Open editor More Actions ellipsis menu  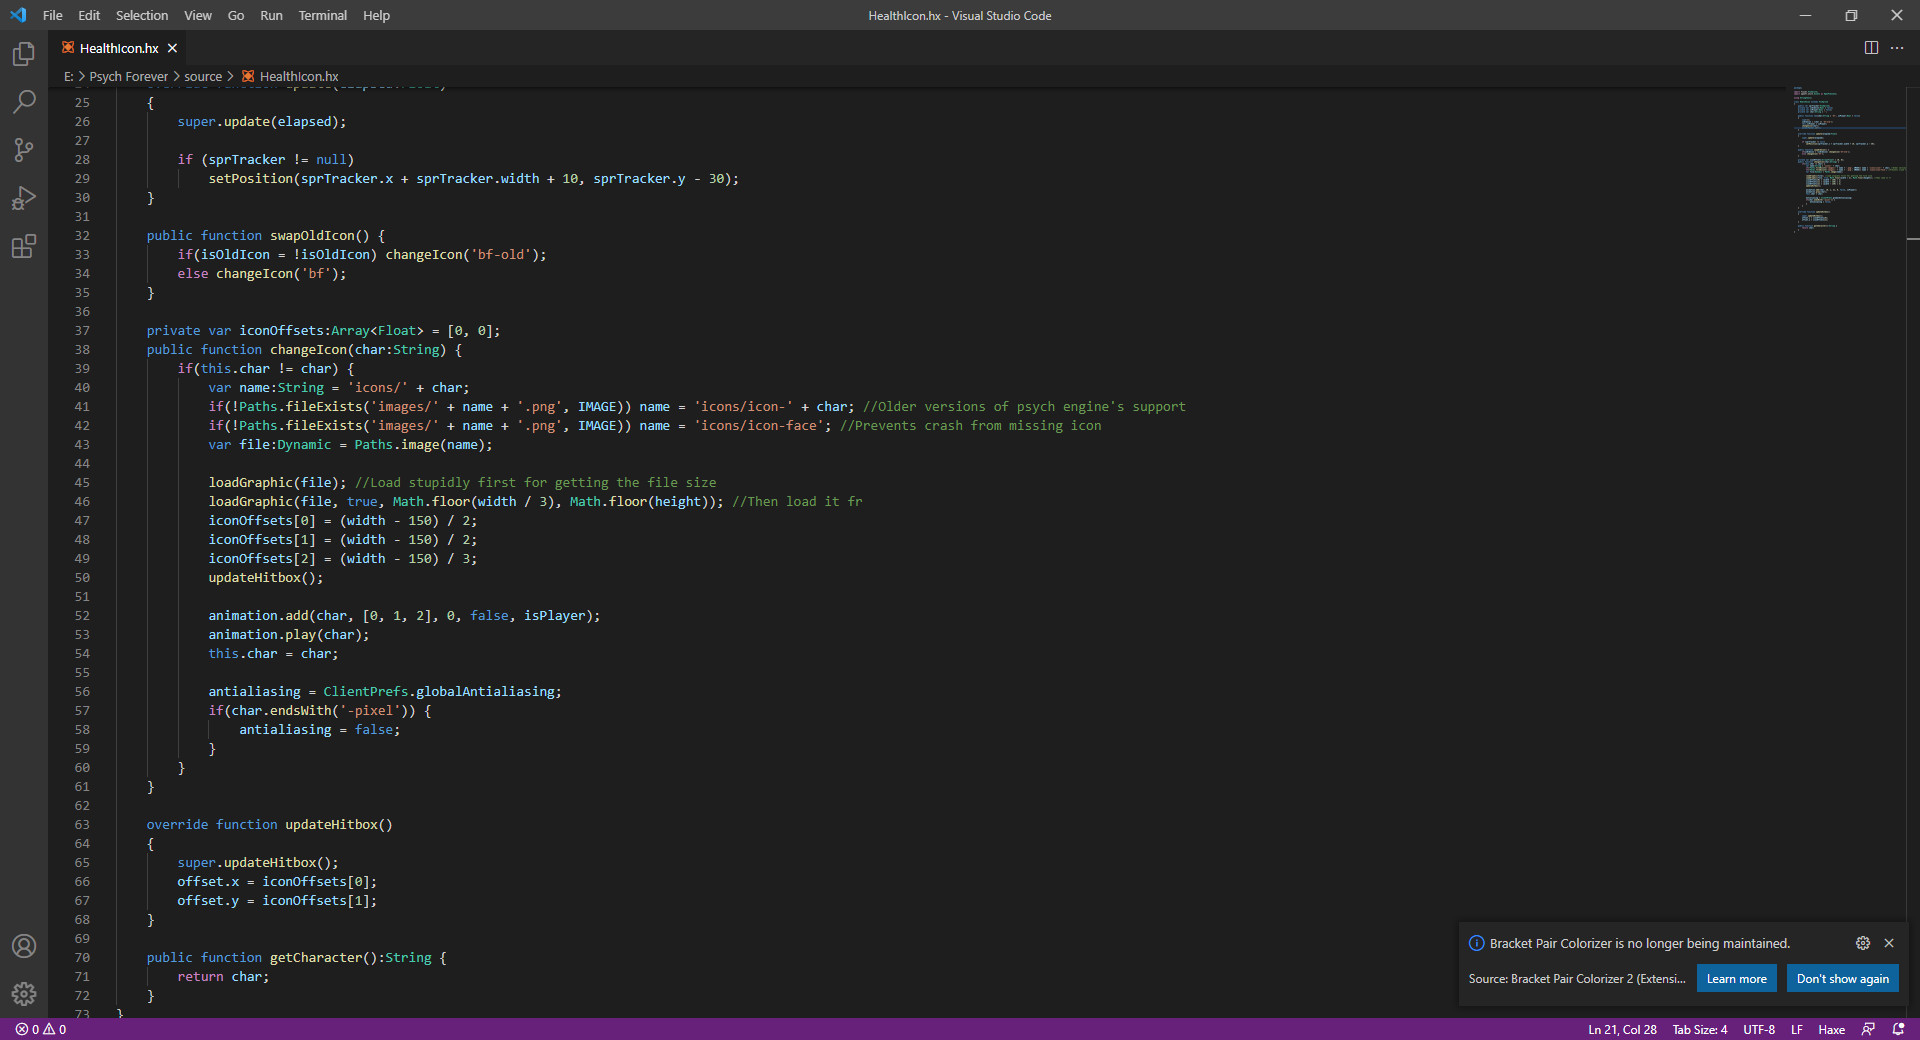(1897, 48)
